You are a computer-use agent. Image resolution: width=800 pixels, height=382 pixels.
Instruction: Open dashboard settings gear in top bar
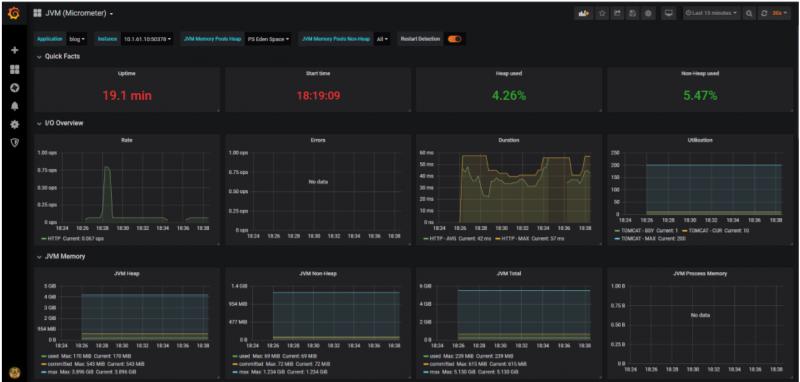tap(648, 14)
